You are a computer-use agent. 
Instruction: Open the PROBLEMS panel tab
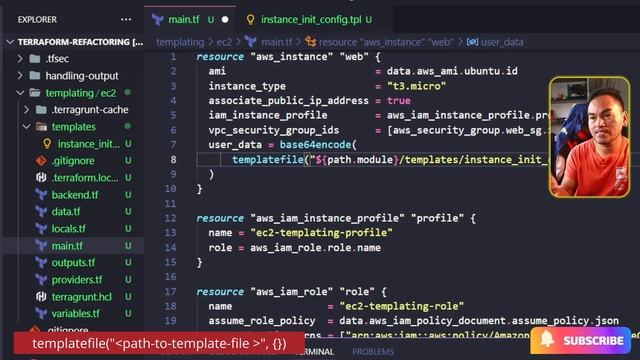373,352
